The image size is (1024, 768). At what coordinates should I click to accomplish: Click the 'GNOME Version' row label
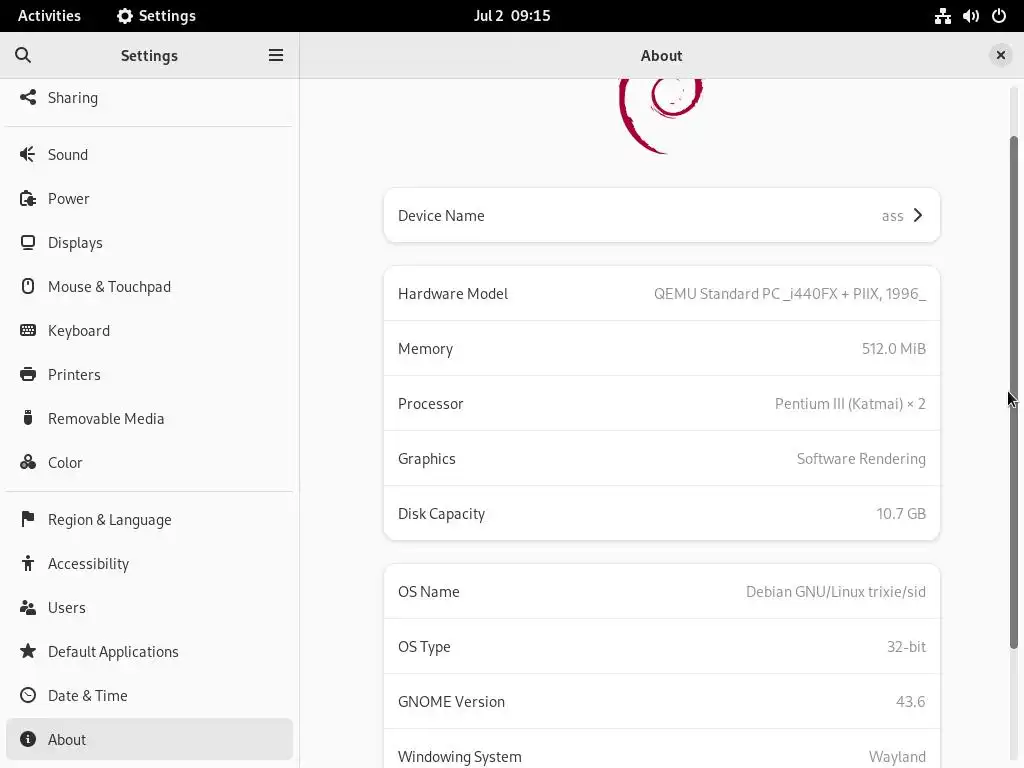[x=451, y=701]
